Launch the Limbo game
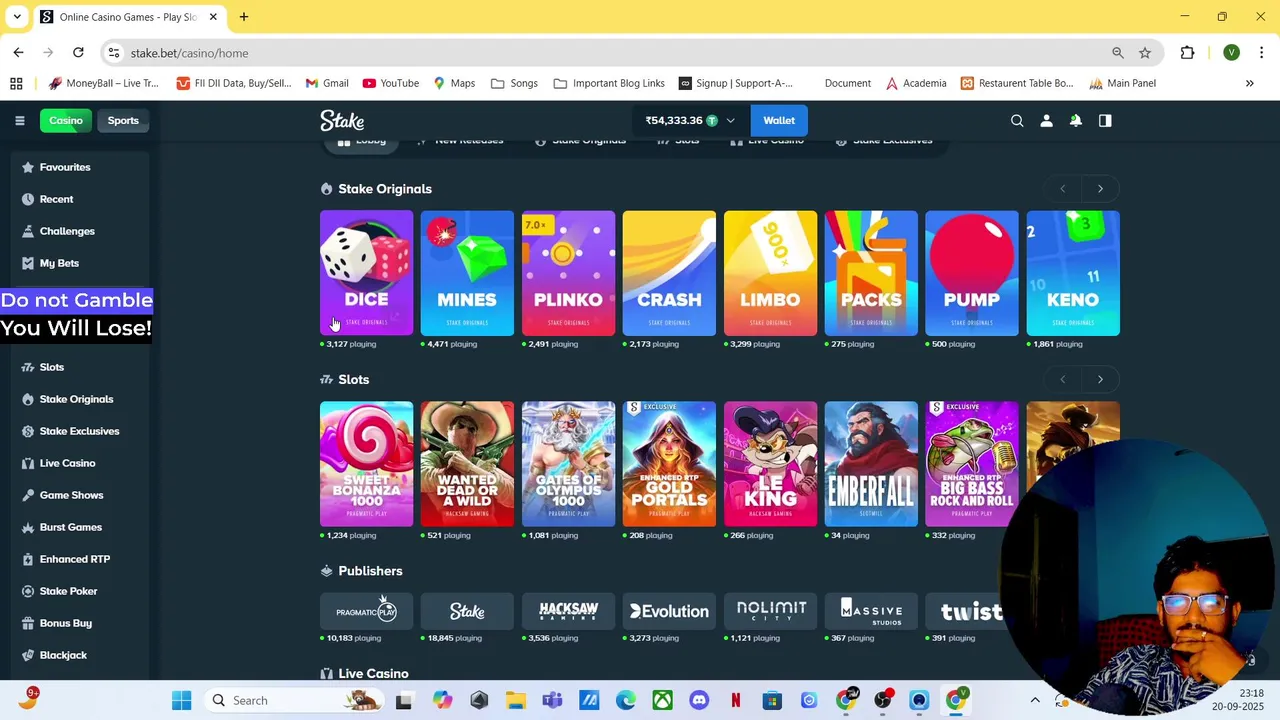 (770, 273)
